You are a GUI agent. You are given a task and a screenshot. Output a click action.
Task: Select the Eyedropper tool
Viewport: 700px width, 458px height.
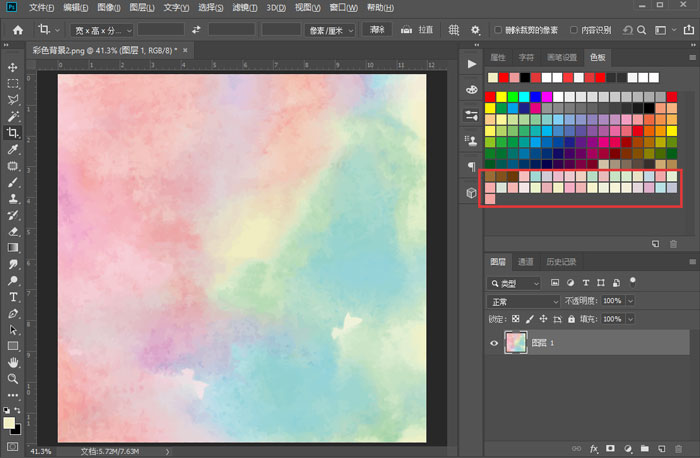pyautogui.click(x=12, y=150)
